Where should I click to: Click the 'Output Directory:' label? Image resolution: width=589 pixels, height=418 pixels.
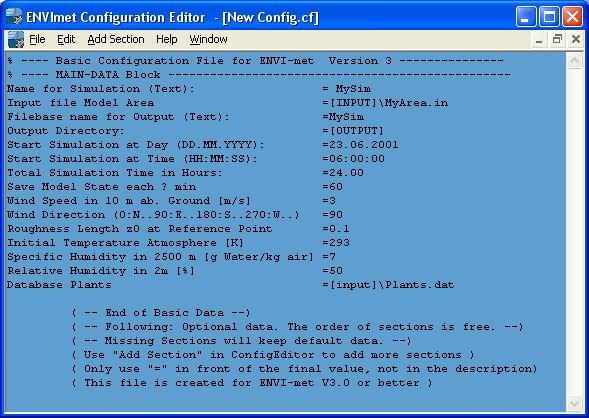(65, 131)
